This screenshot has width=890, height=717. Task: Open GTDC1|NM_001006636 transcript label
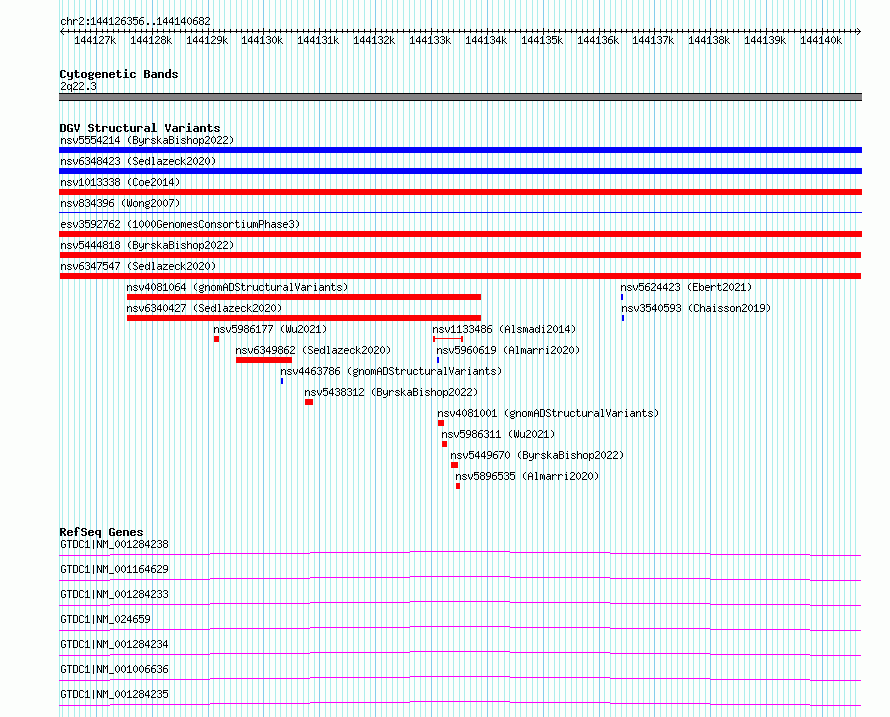[x=114, y=669]
